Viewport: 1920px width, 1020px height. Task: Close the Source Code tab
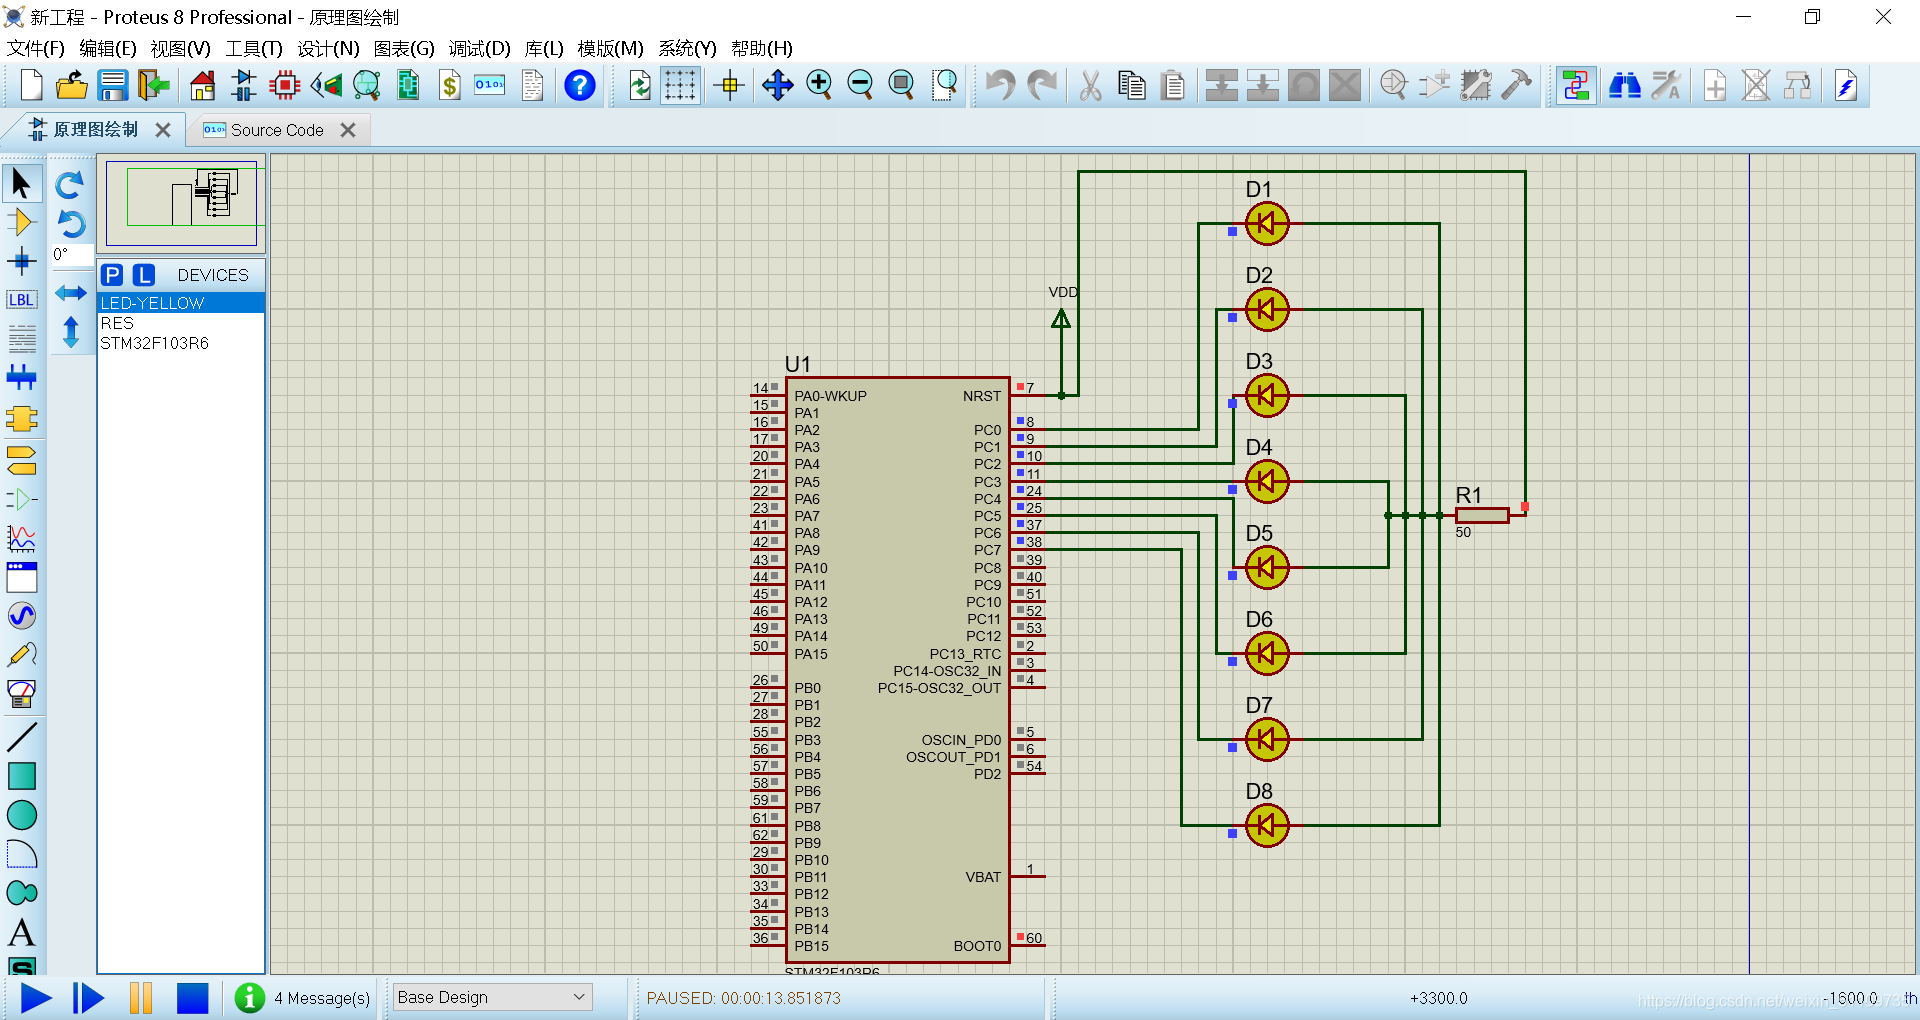tap(348, 130)
